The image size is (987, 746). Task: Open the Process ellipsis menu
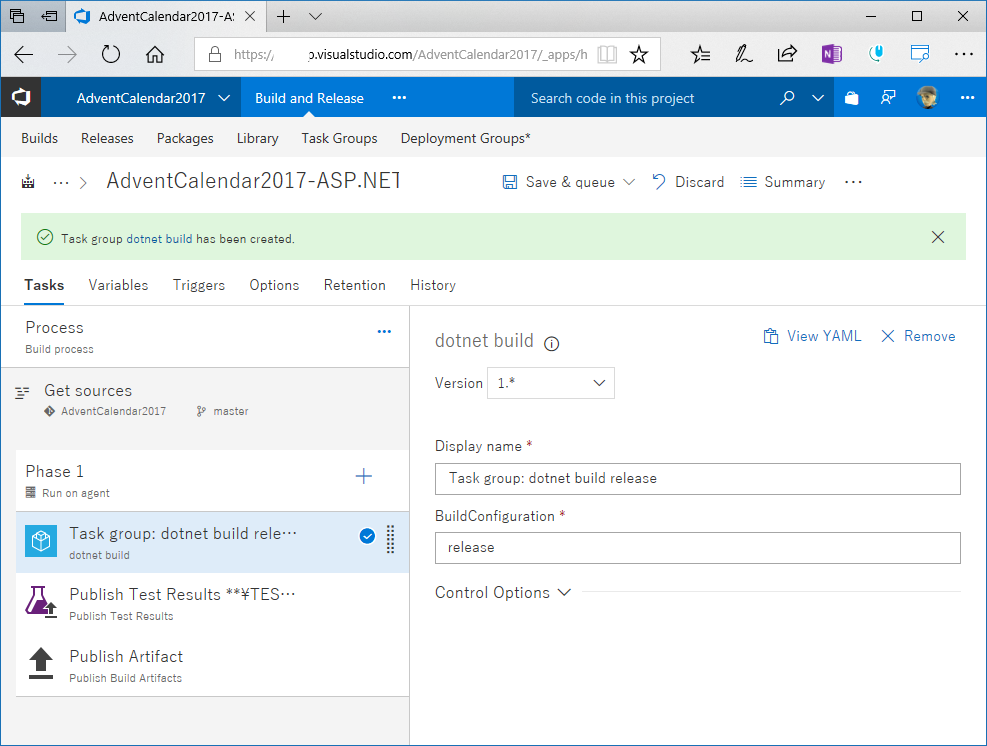coord(384,332)
